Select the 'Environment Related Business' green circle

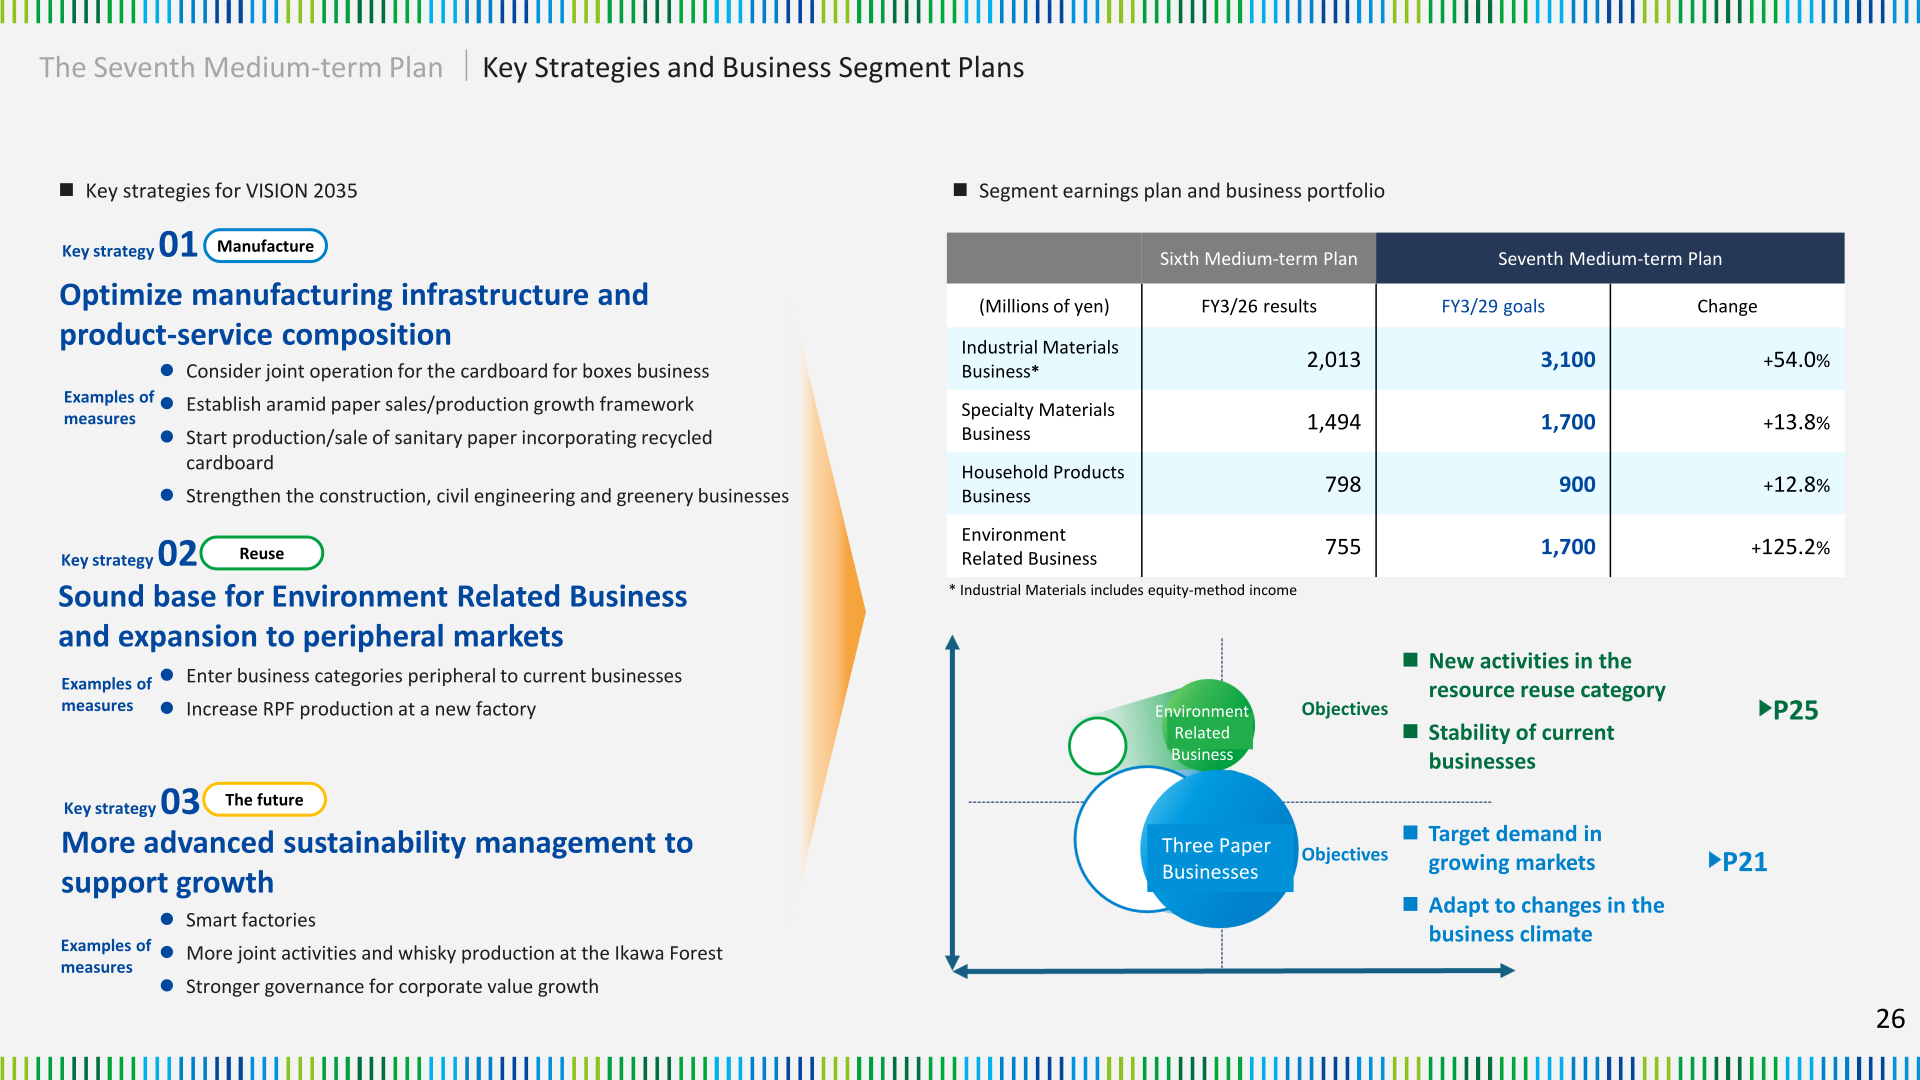pos(1207,726)
